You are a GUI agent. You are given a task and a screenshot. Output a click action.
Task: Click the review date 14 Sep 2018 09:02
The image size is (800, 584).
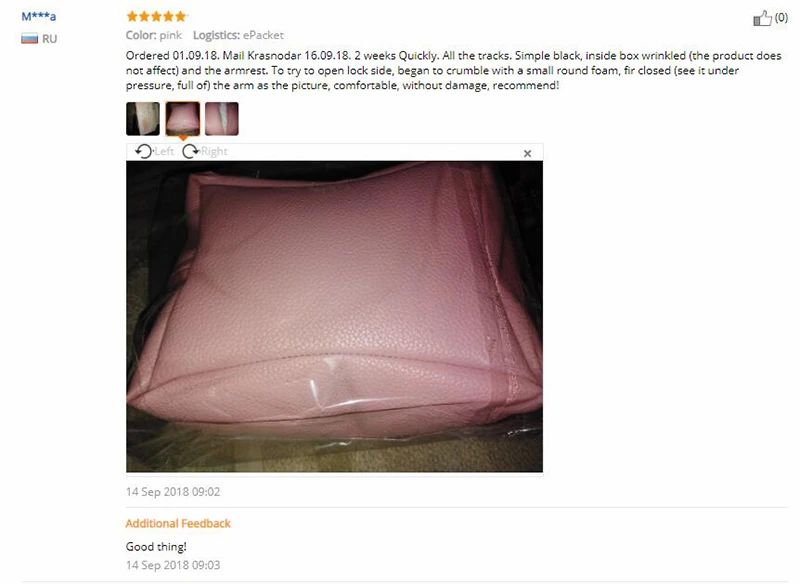tap(173, 492)
